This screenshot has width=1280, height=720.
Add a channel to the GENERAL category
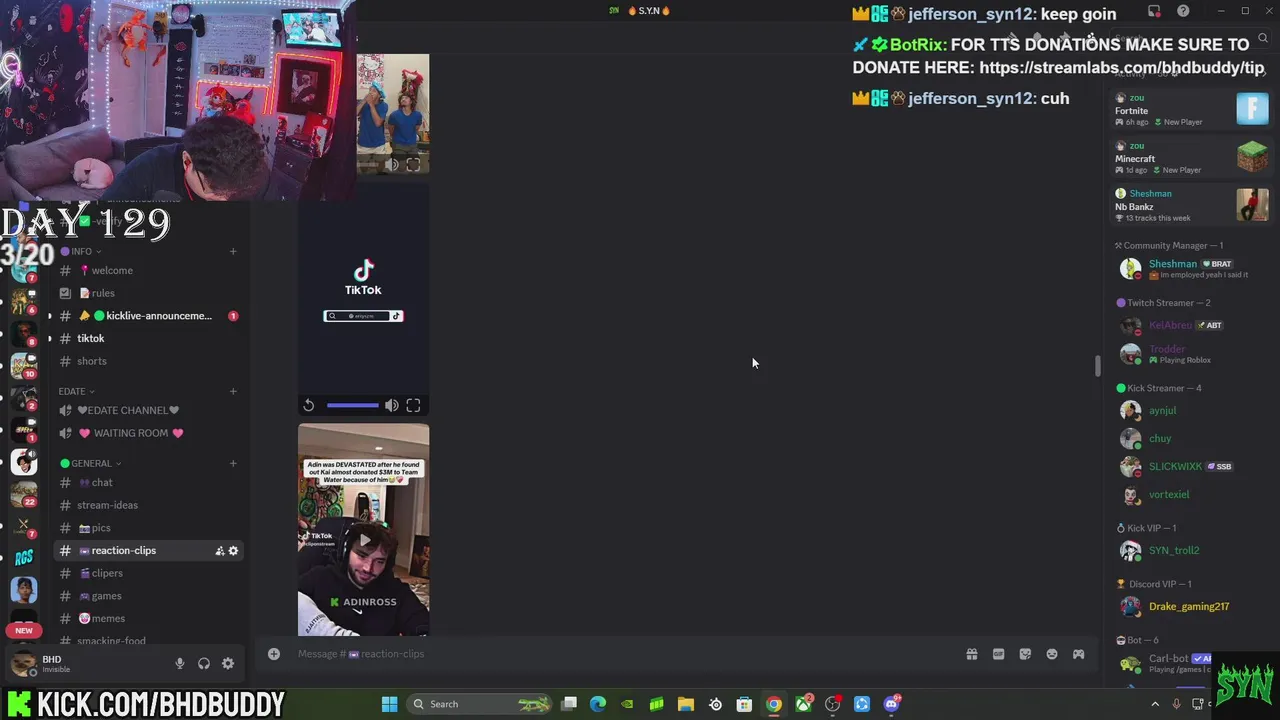[x=233, y=463]
